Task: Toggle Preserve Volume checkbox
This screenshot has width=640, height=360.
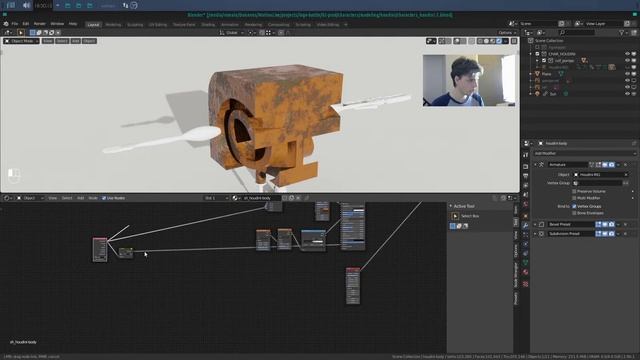Action: [x=574, y=191]
